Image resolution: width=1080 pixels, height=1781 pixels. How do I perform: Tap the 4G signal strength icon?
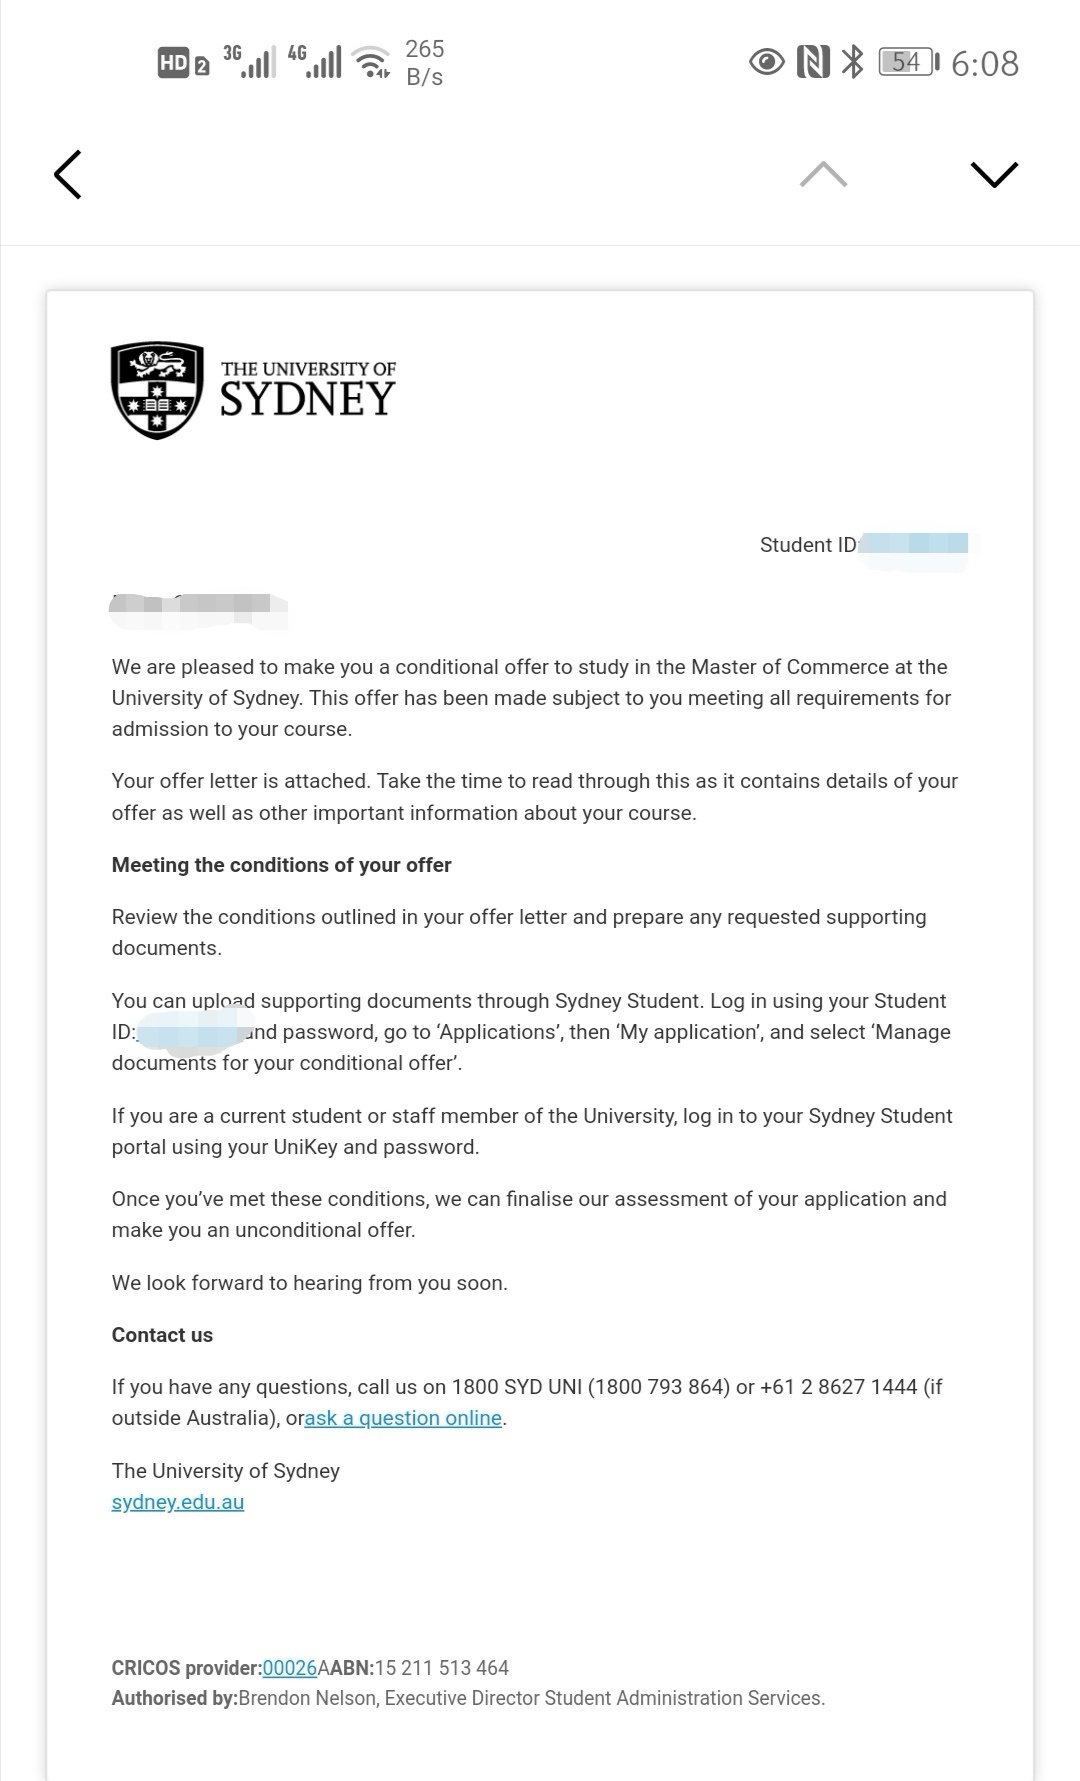(314, 61)
